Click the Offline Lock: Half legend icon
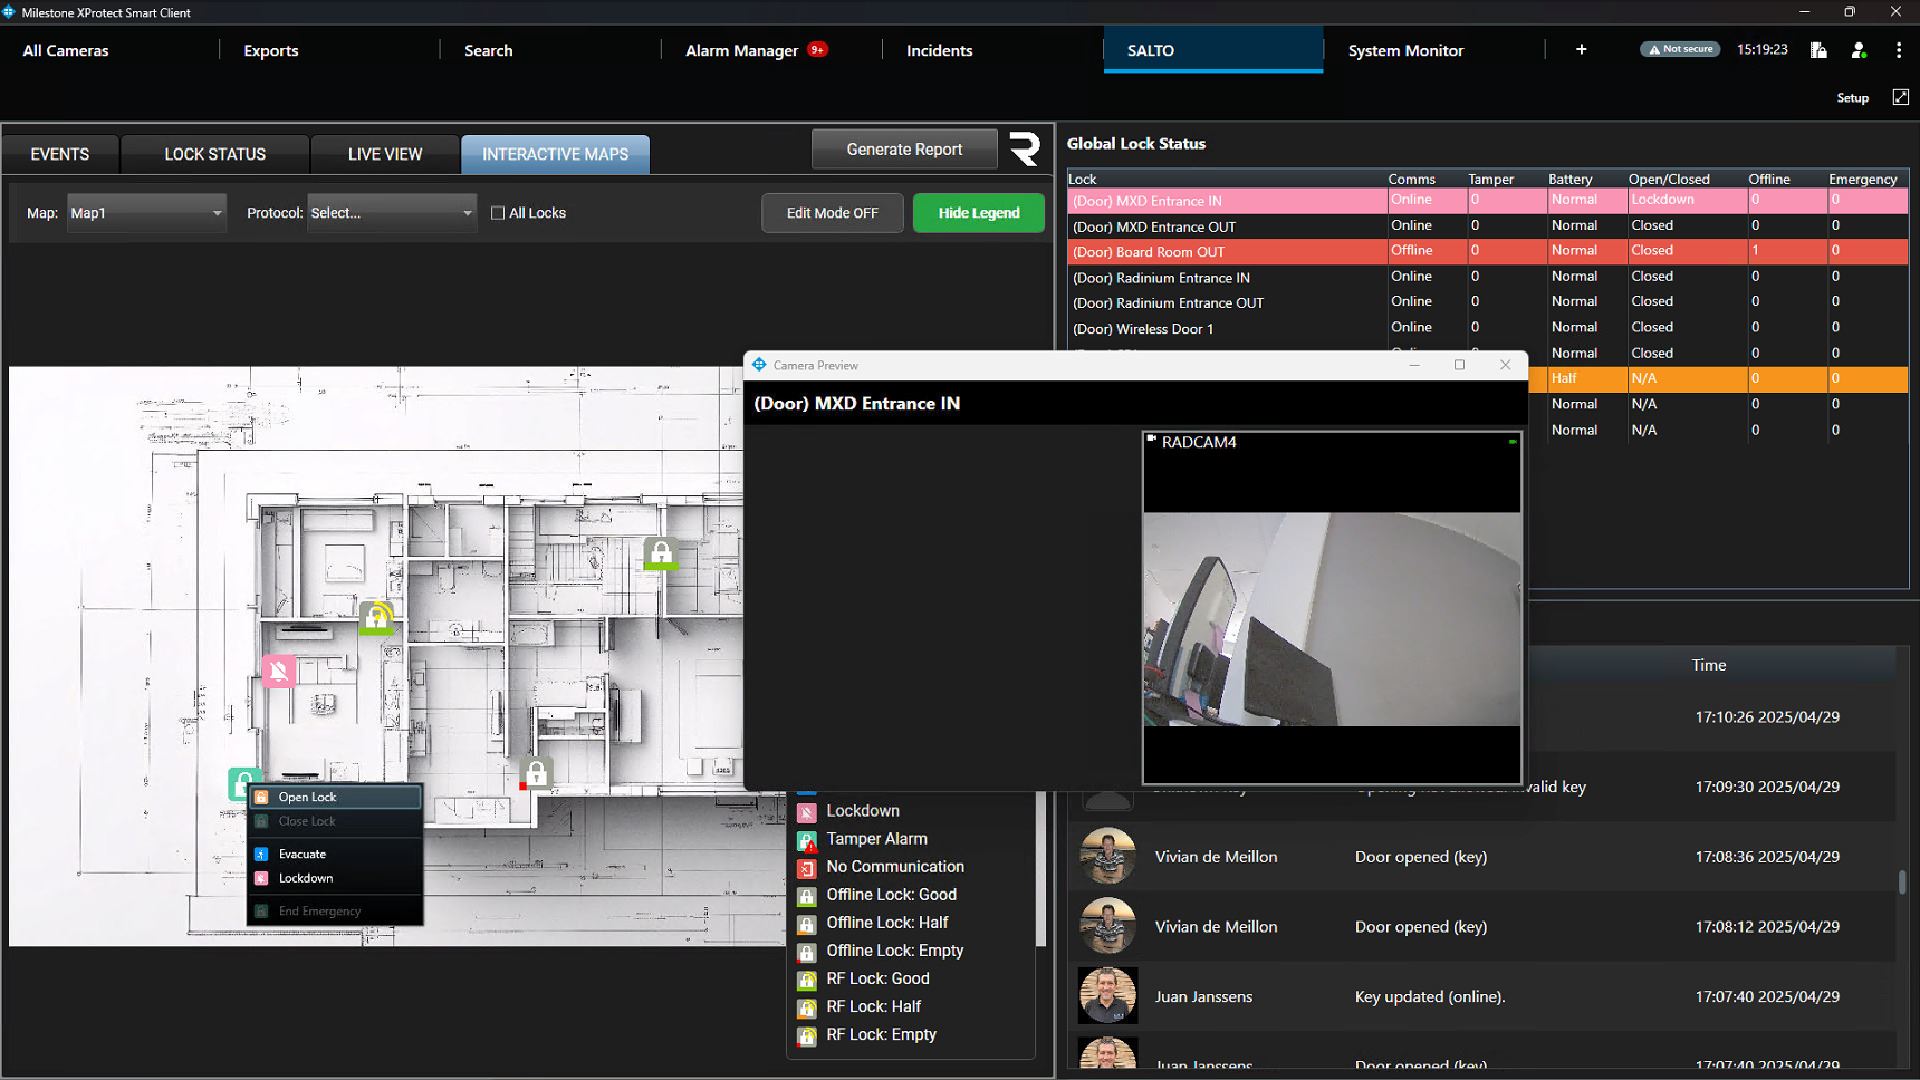 coord(806,924)
